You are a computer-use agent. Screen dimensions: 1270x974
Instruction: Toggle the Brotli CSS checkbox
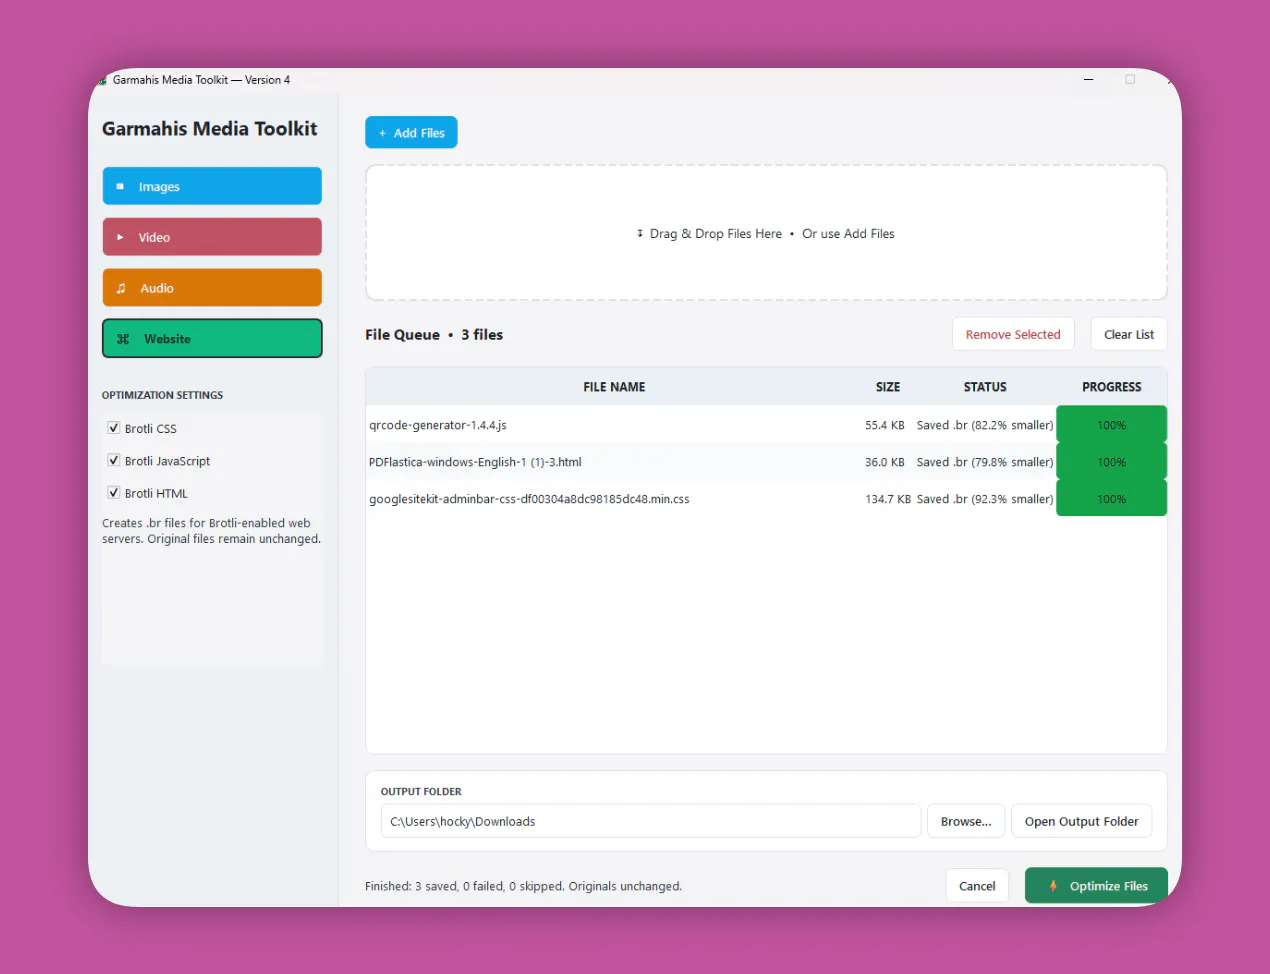114,428
